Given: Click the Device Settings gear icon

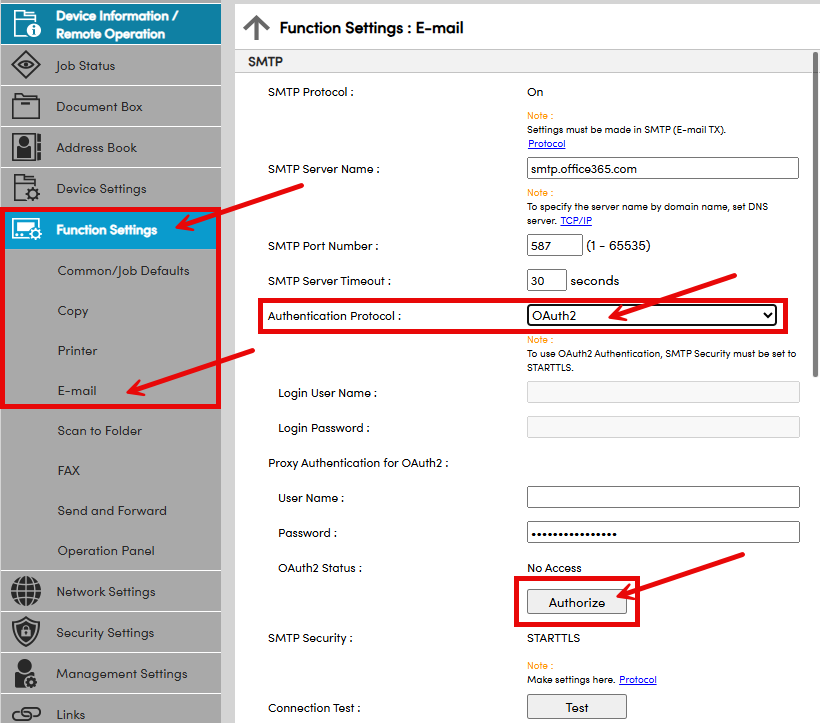Looking at the screenshot, I should pyautogui.click(x=26, y=188).
